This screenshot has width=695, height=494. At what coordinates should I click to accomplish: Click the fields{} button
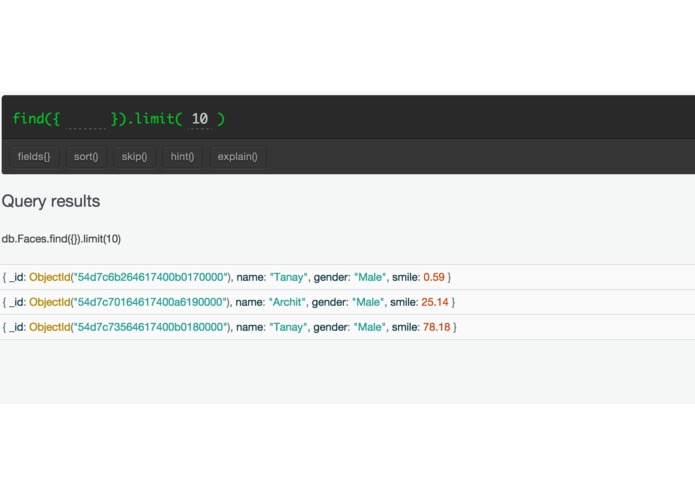[34, 157]
